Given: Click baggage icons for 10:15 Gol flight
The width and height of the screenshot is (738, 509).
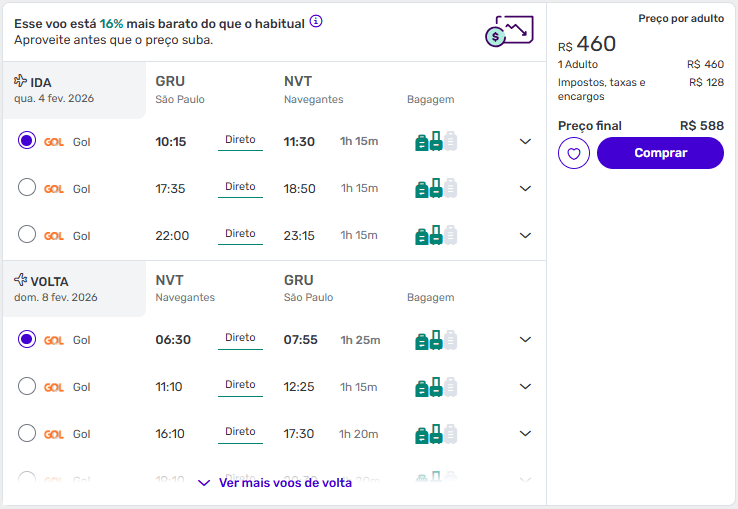Looking at the screenshot, I should pos(436,141).
